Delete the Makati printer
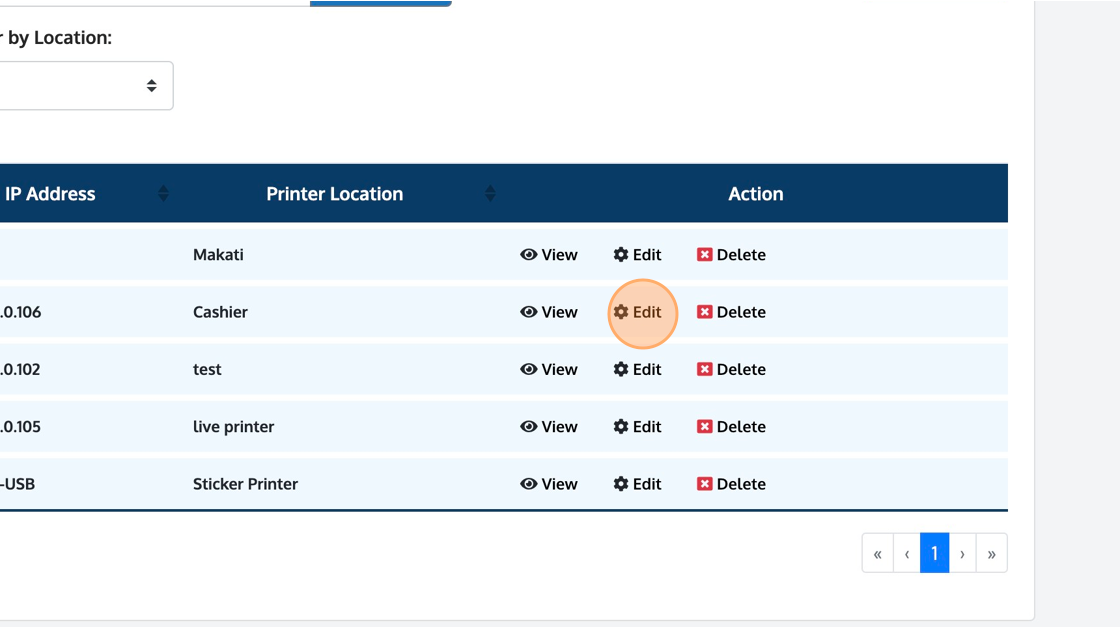Image resolution: width=1120 pixels, height=628 pixels. tap(731, 255)
